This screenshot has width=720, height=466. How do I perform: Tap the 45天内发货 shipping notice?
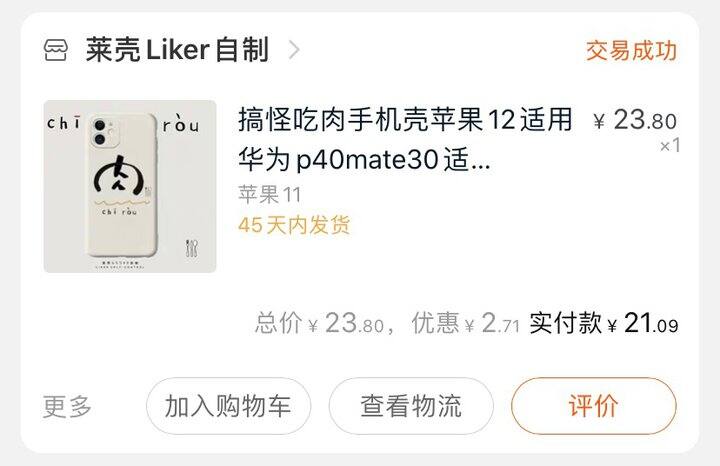(x=294, y=225)
